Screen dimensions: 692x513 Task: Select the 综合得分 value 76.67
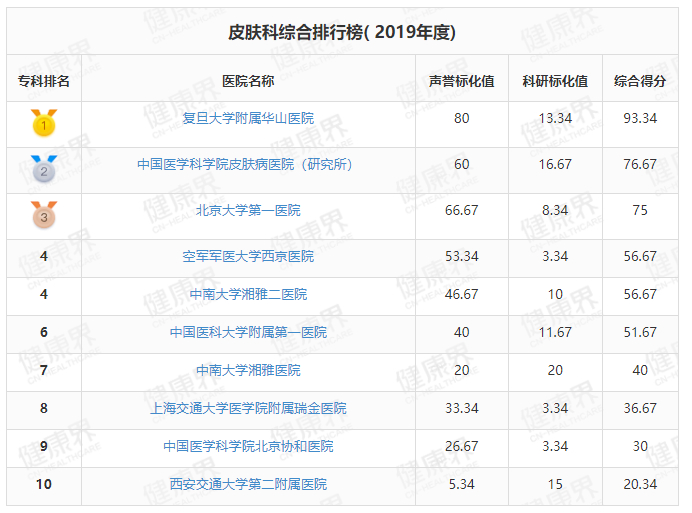[x=640, y=164]
